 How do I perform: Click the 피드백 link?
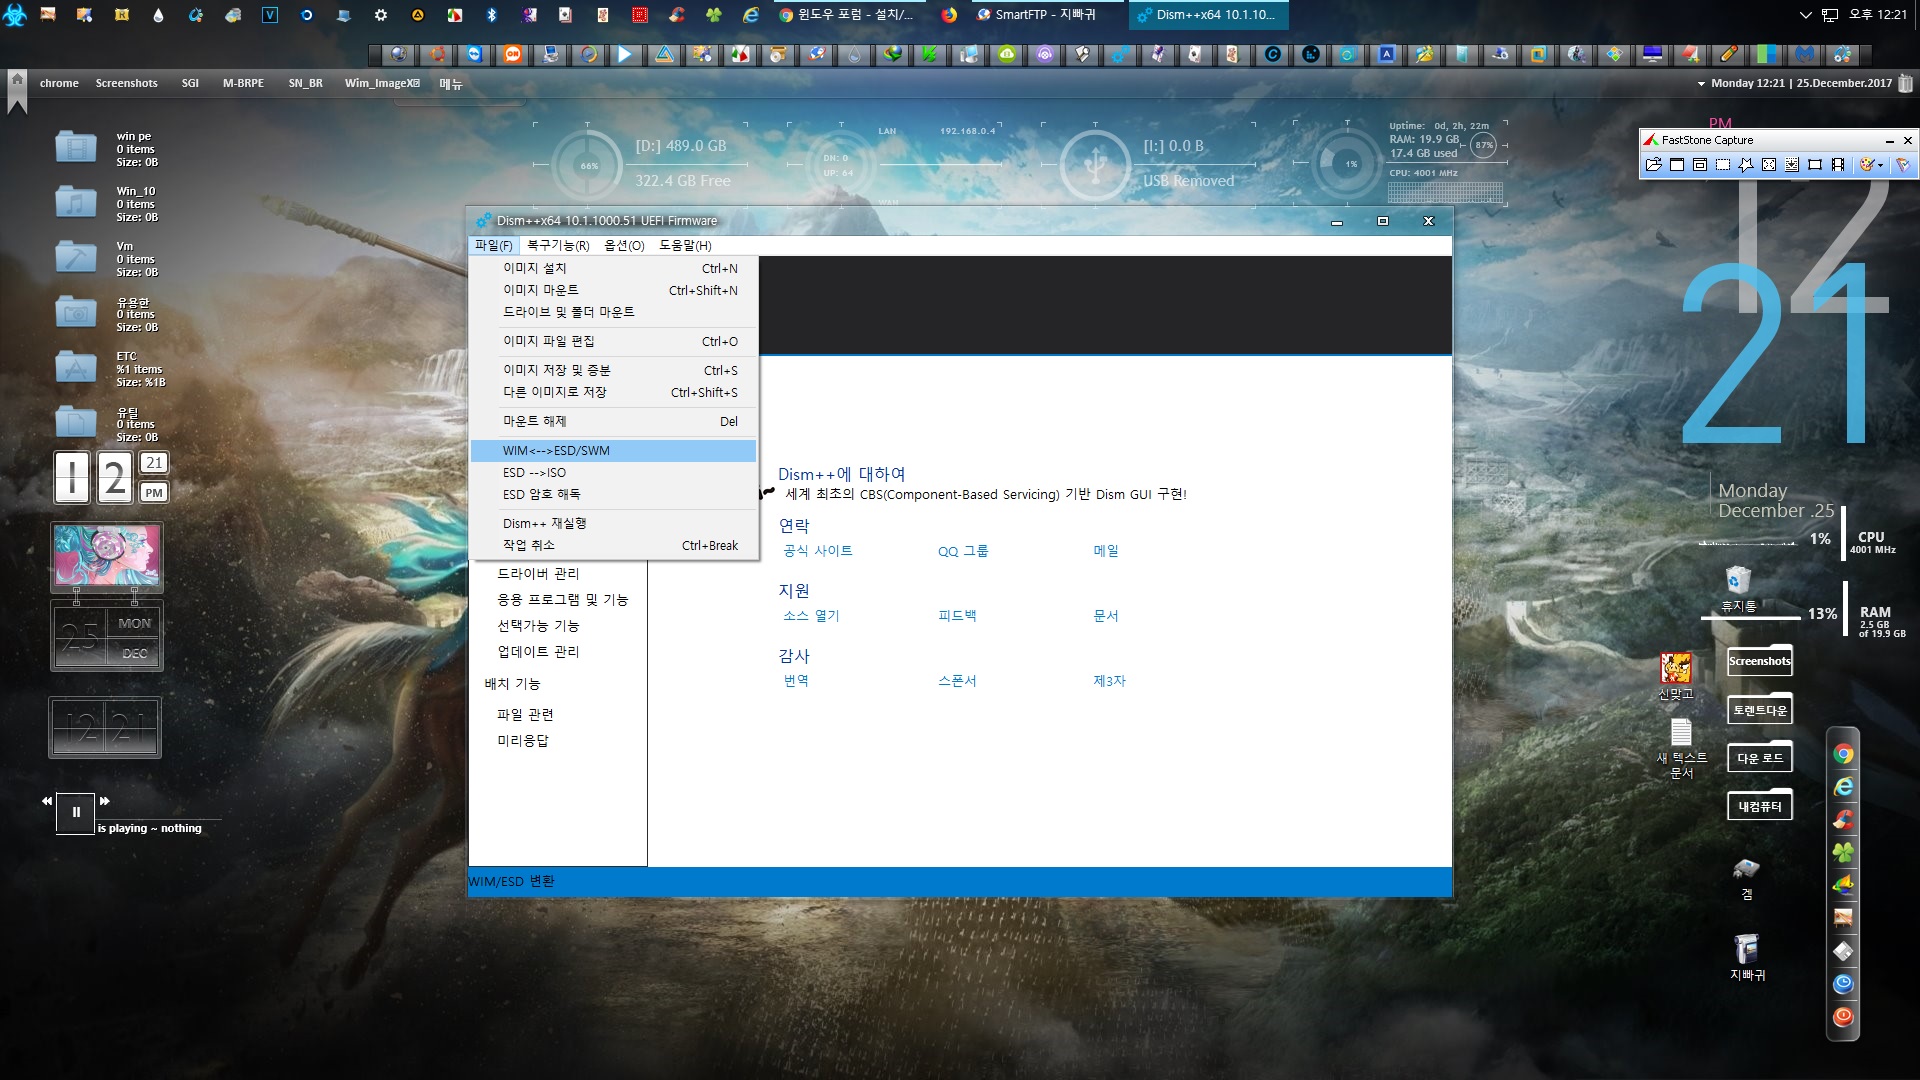957,616
